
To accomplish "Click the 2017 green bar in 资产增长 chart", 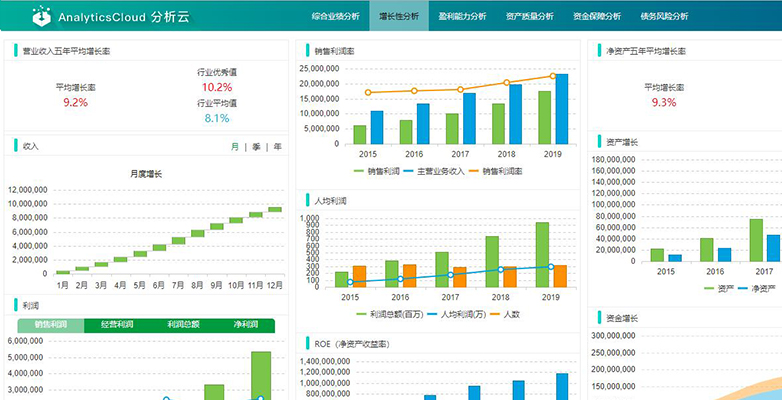I will [756, 240].
